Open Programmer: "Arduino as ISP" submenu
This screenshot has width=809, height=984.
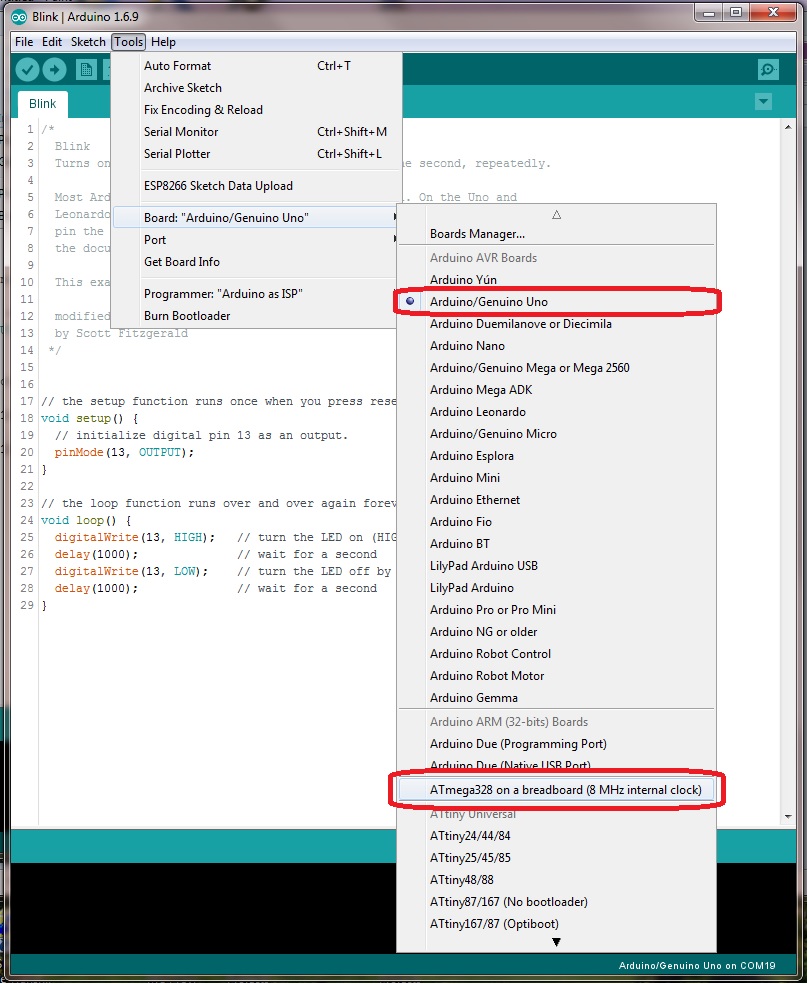[x=256, y=294]
